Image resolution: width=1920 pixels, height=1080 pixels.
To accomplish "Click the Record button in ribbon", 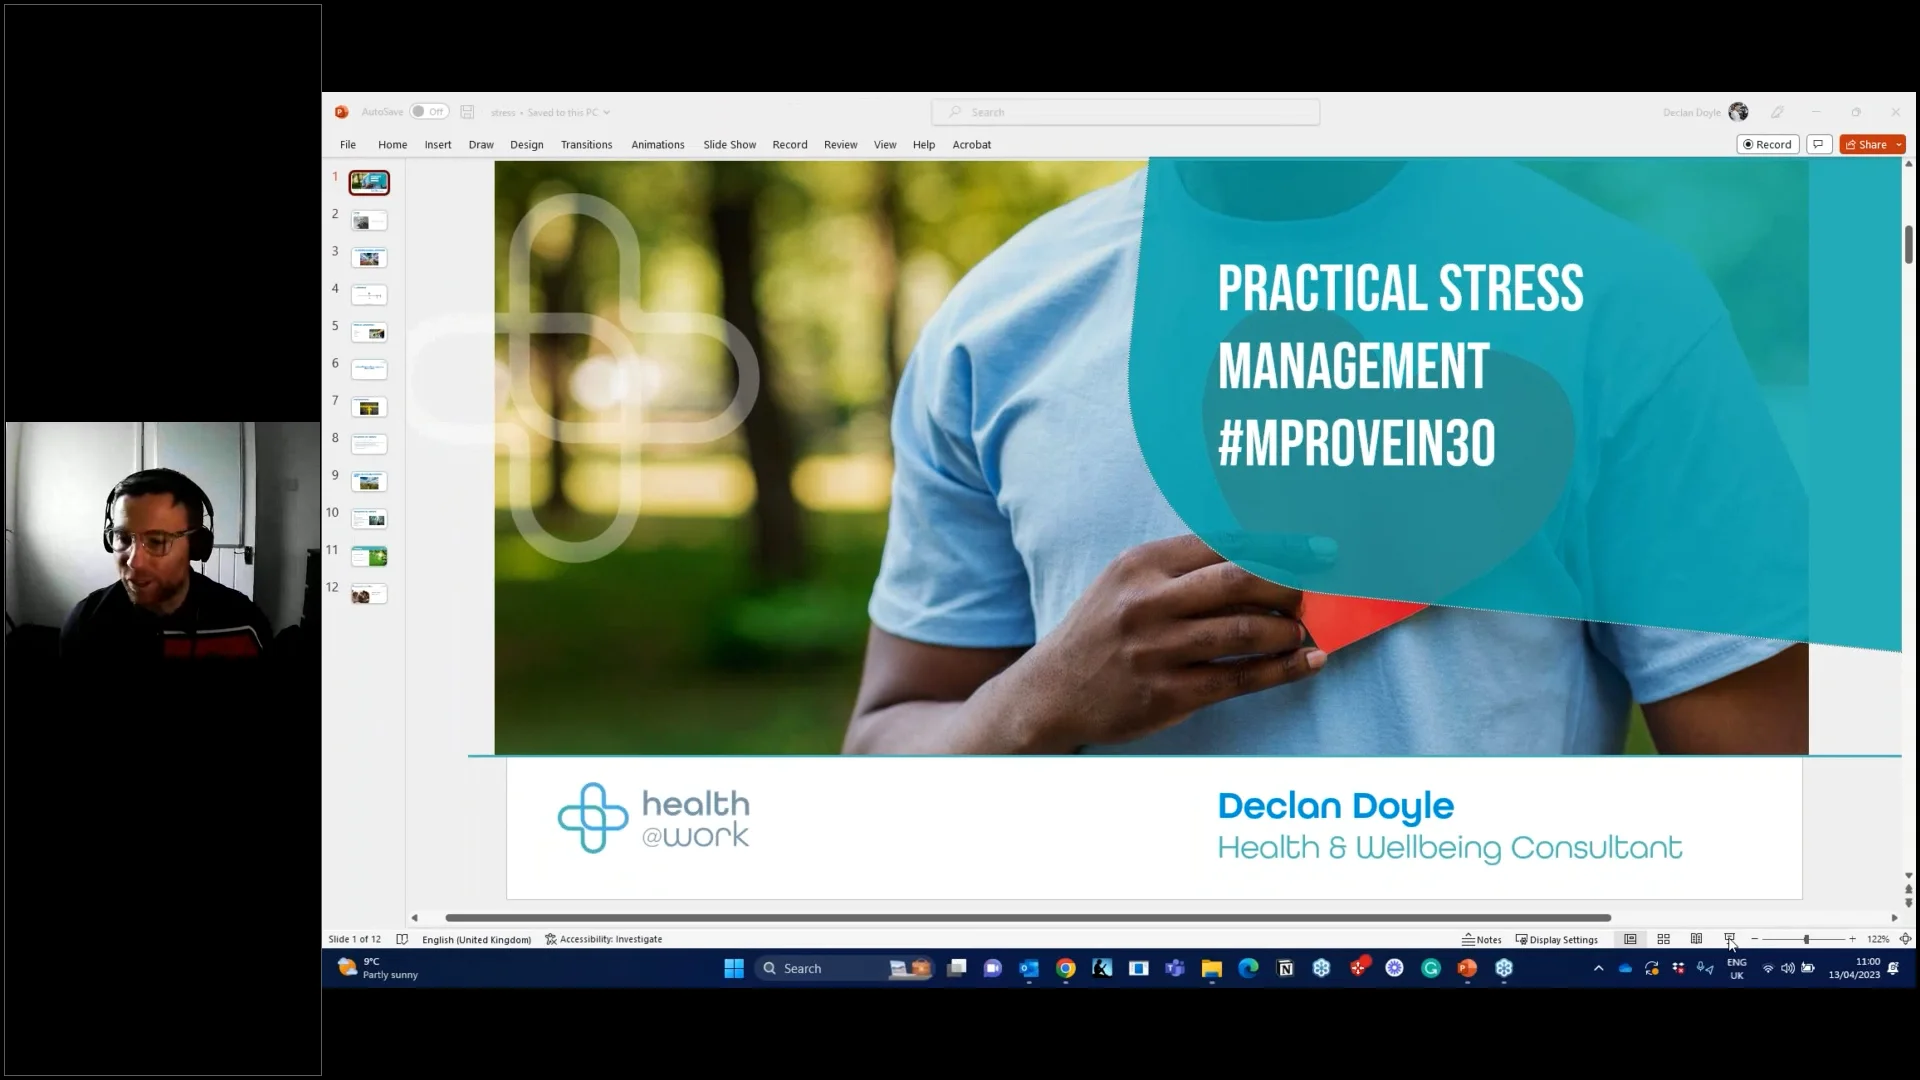I will pos(1768,144).
